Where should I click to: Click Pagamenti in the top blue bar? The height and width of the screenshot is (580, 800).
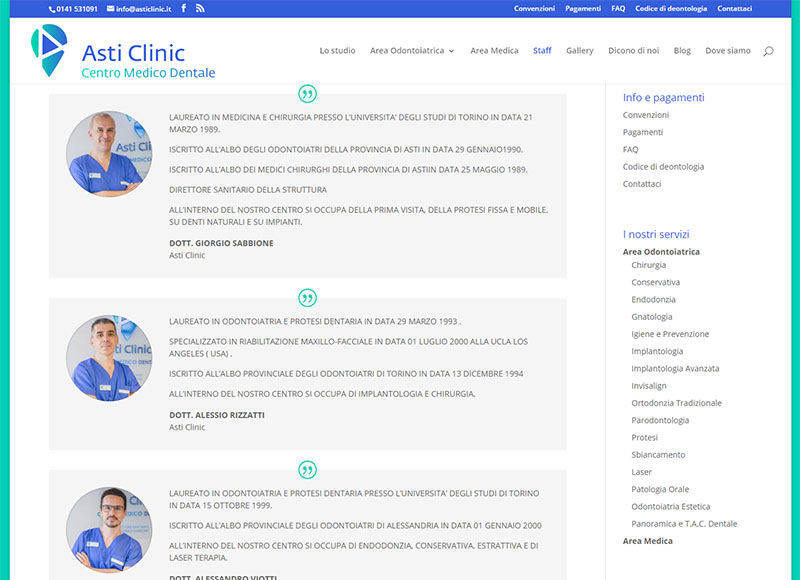coord(583,8)
